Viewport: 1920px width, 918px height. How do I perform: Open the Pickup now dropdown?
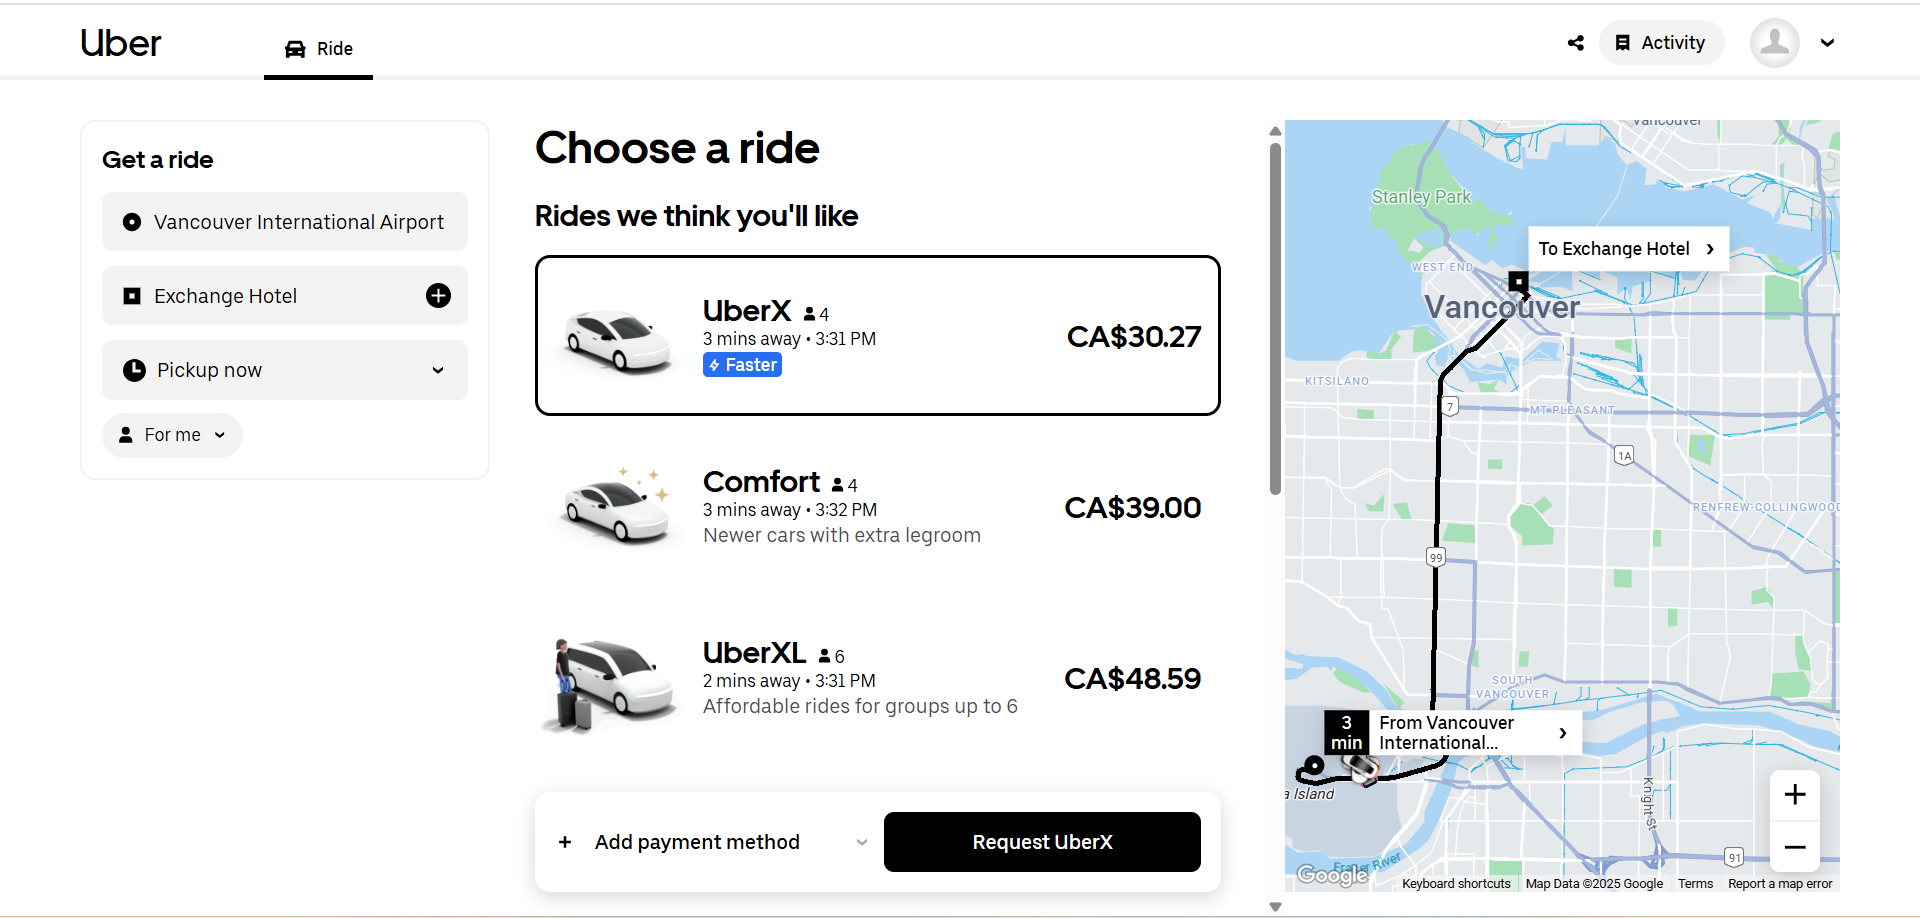tap(285, 370)
